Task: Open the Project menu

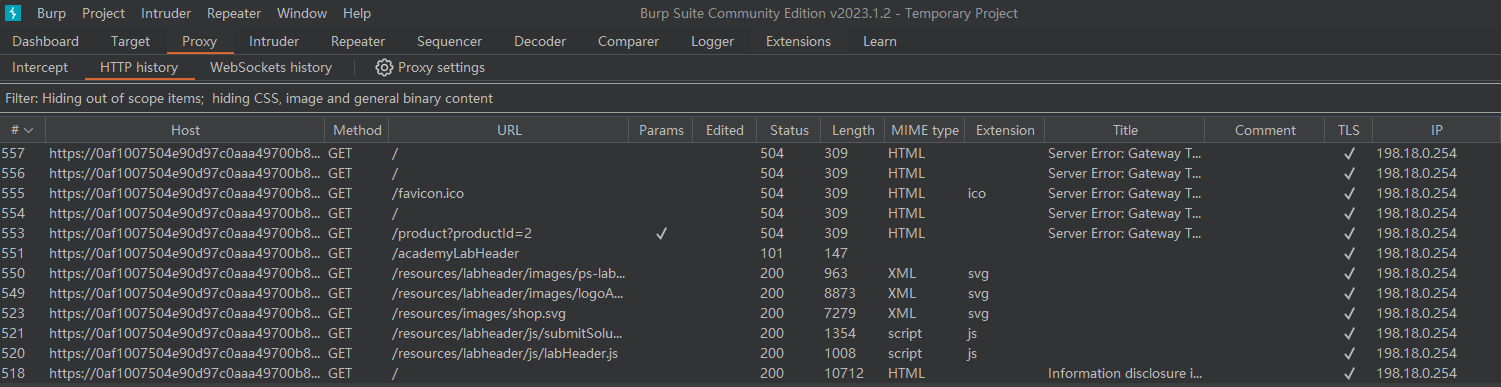Action: [x=104, y=13]
